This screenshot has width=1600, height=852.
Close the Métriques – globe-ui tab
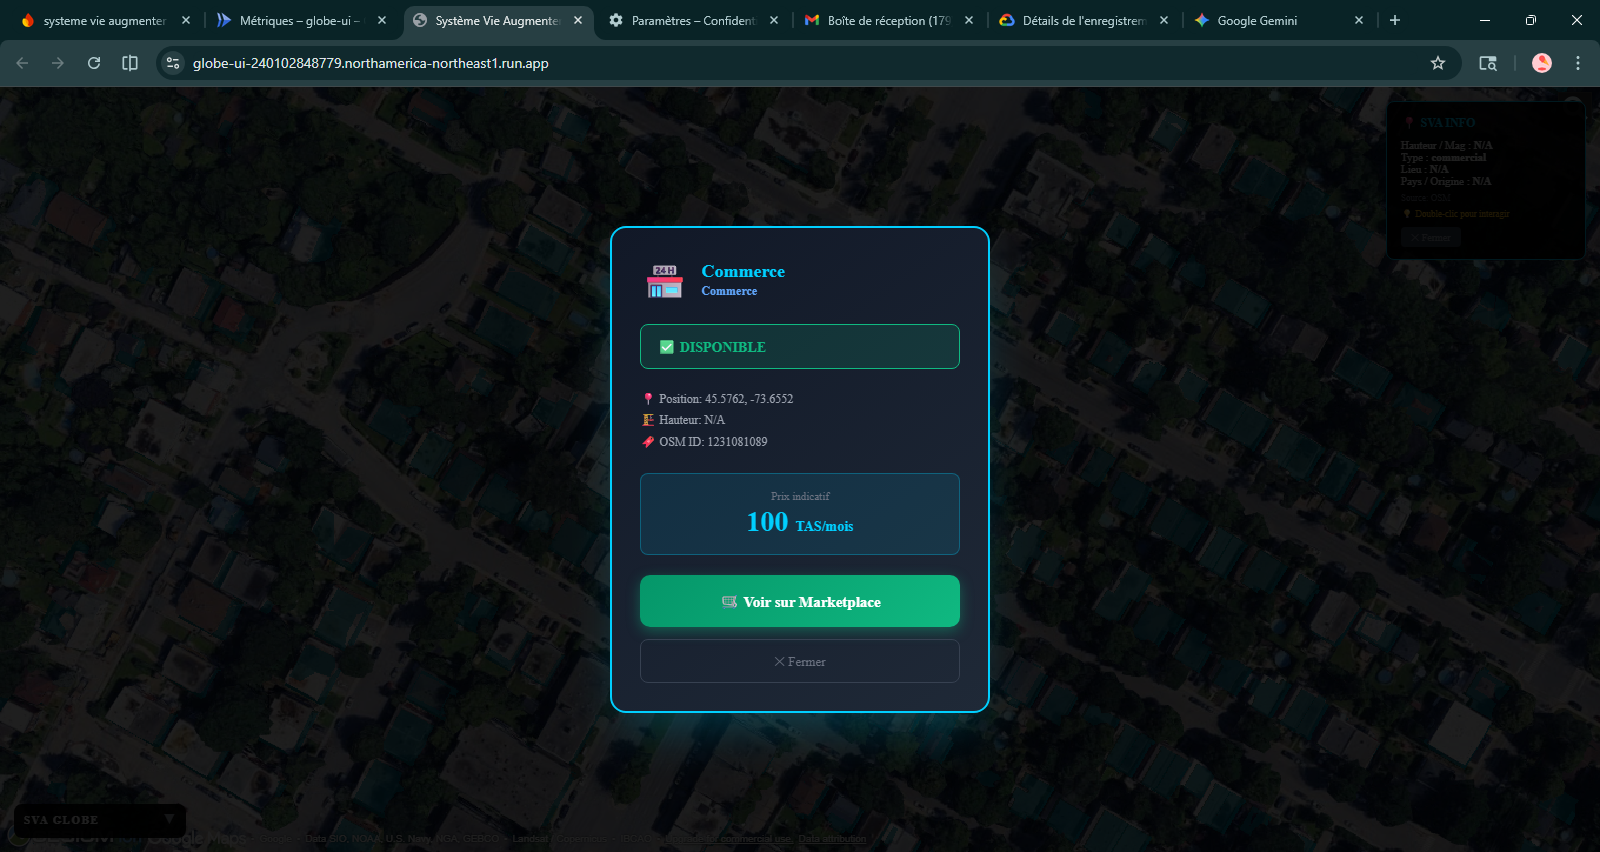(382, 20)
